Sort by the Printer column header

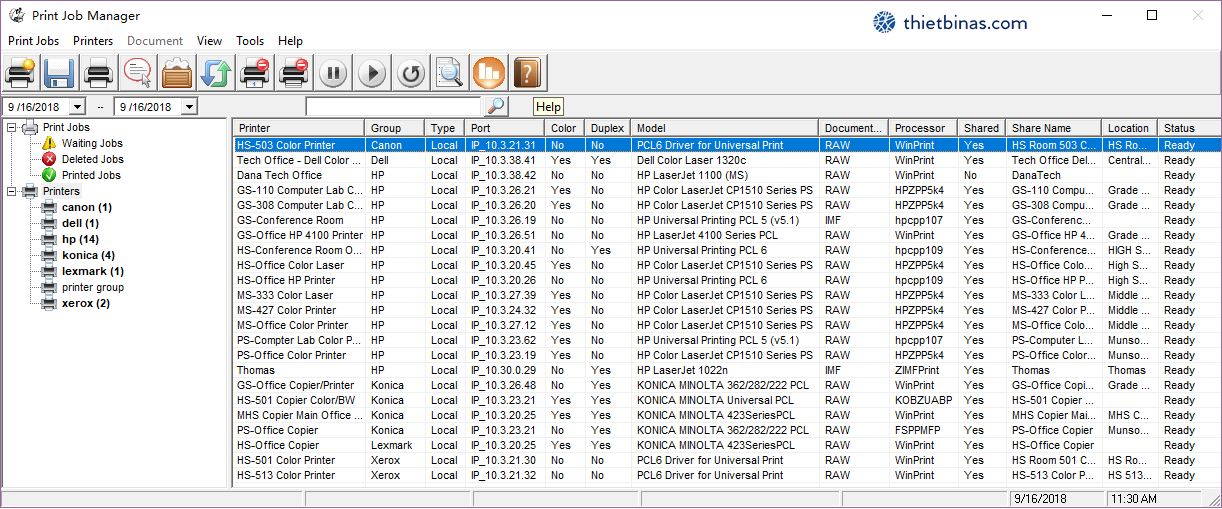299,128
